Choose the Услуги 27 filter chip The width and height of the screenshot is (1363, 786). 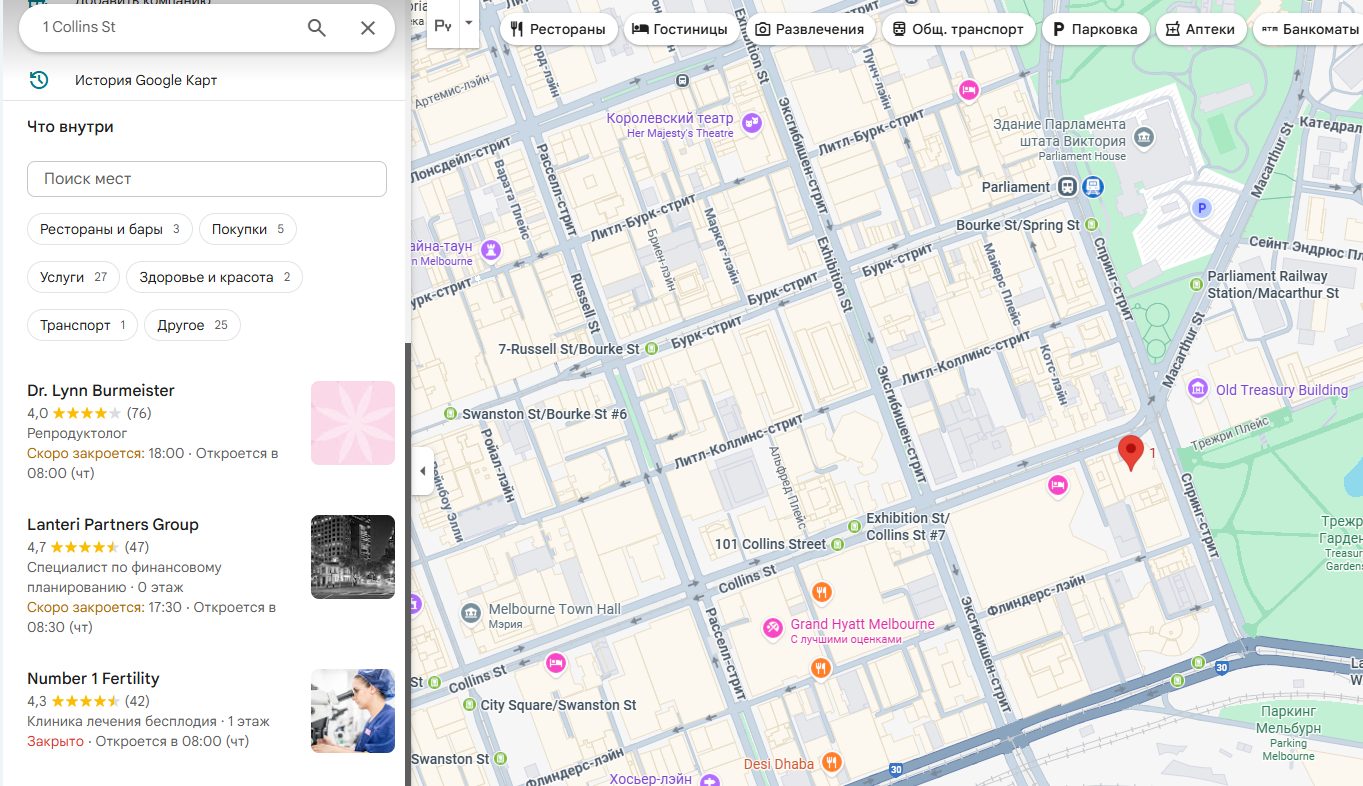73,277
